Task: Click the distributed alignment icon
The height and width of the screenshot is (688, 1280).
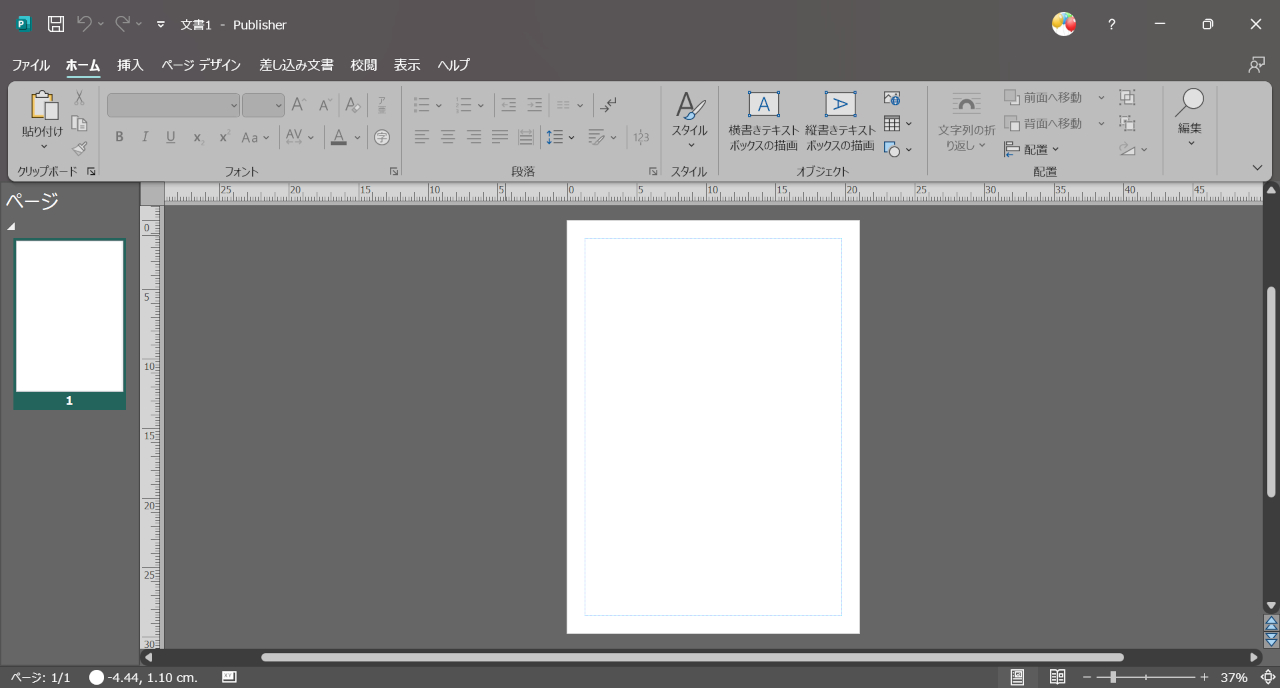Action: pyautogui.click(x=526, y=137)
